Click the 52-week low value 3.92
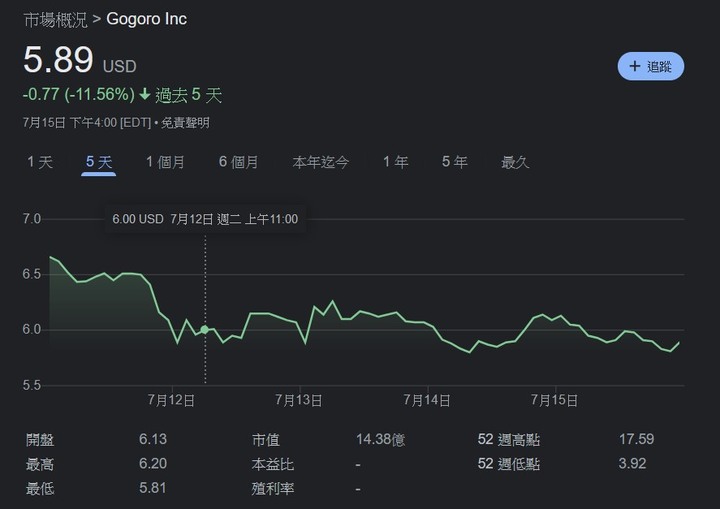Viewport: 720px width, 509px height. [x=632, y=464]
